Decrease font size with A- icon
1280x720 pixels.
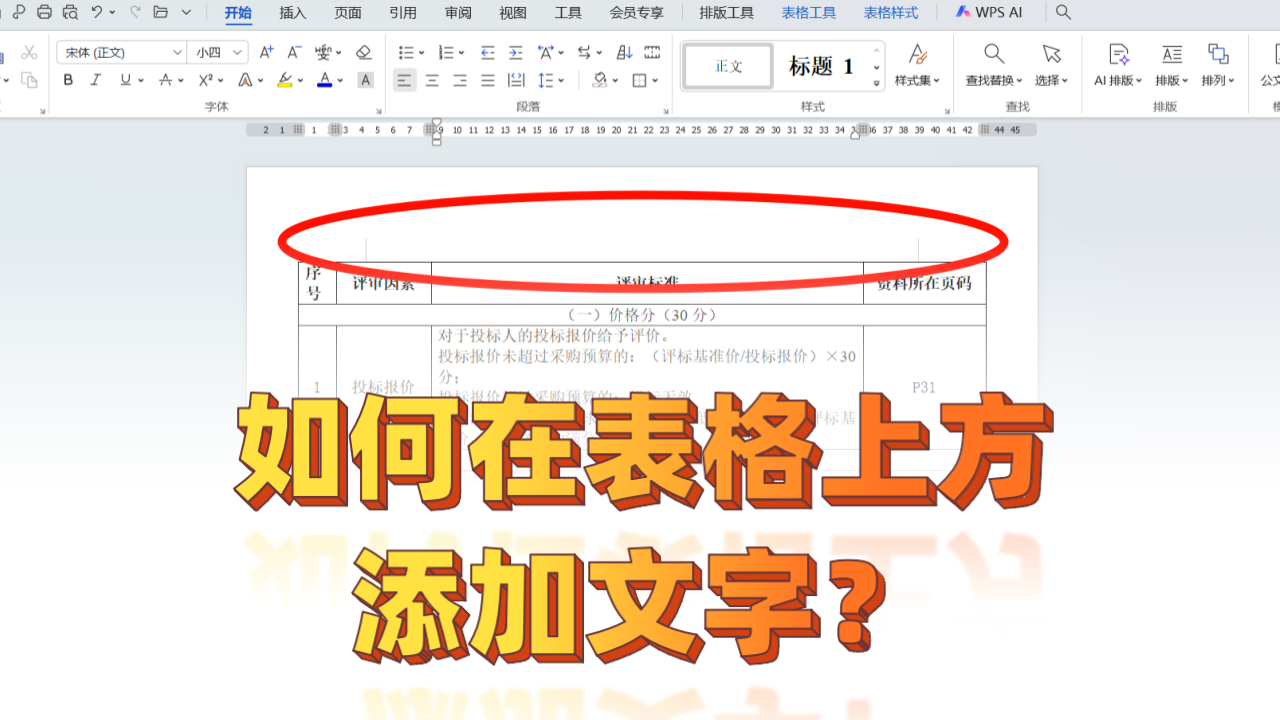click(294, 52)
